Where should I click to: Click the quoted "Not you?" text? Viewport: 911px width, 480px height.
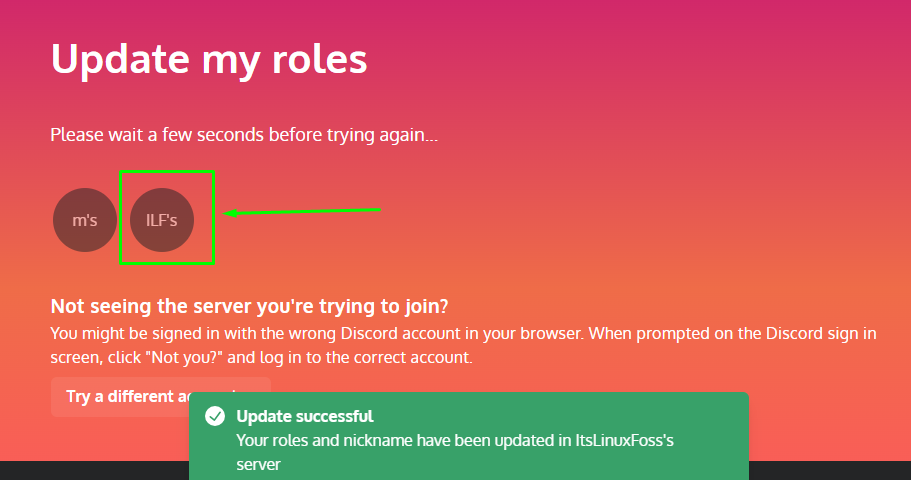(187, 357)
